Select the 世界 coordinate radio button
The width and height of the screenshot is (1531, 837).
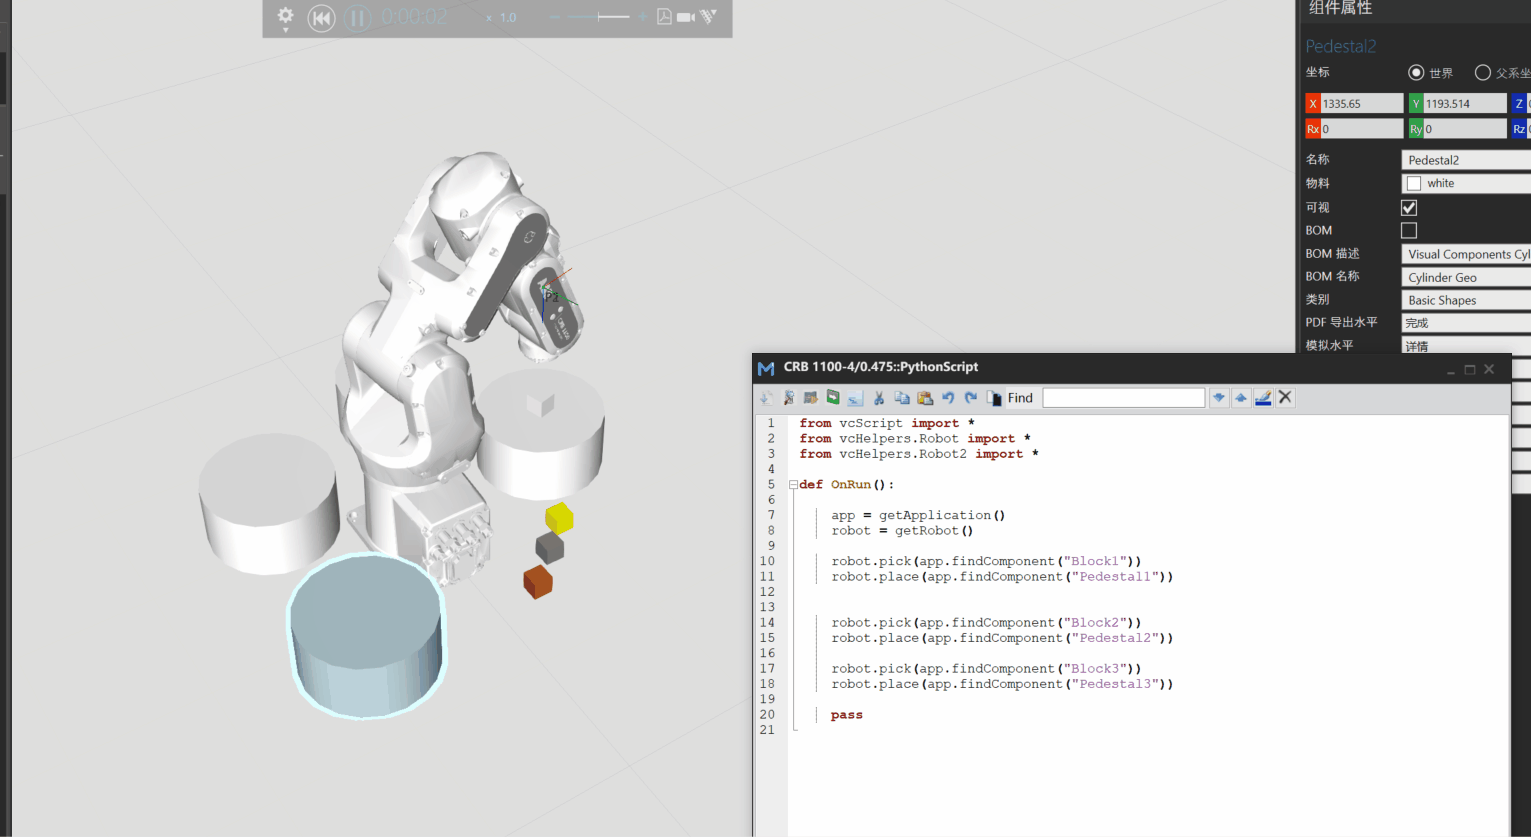[1417, 72]
